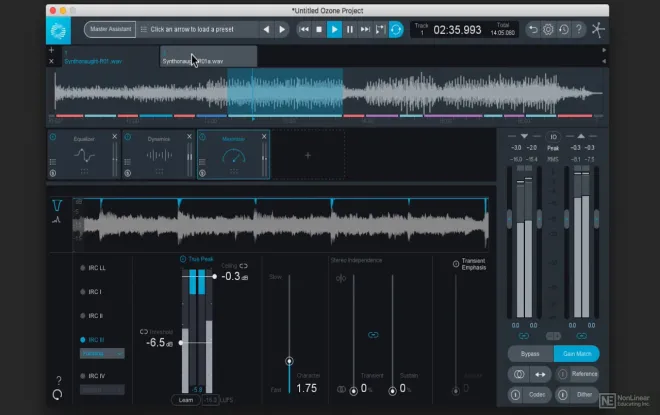
Task: Load the previous preset arrow
Action: 266,29
